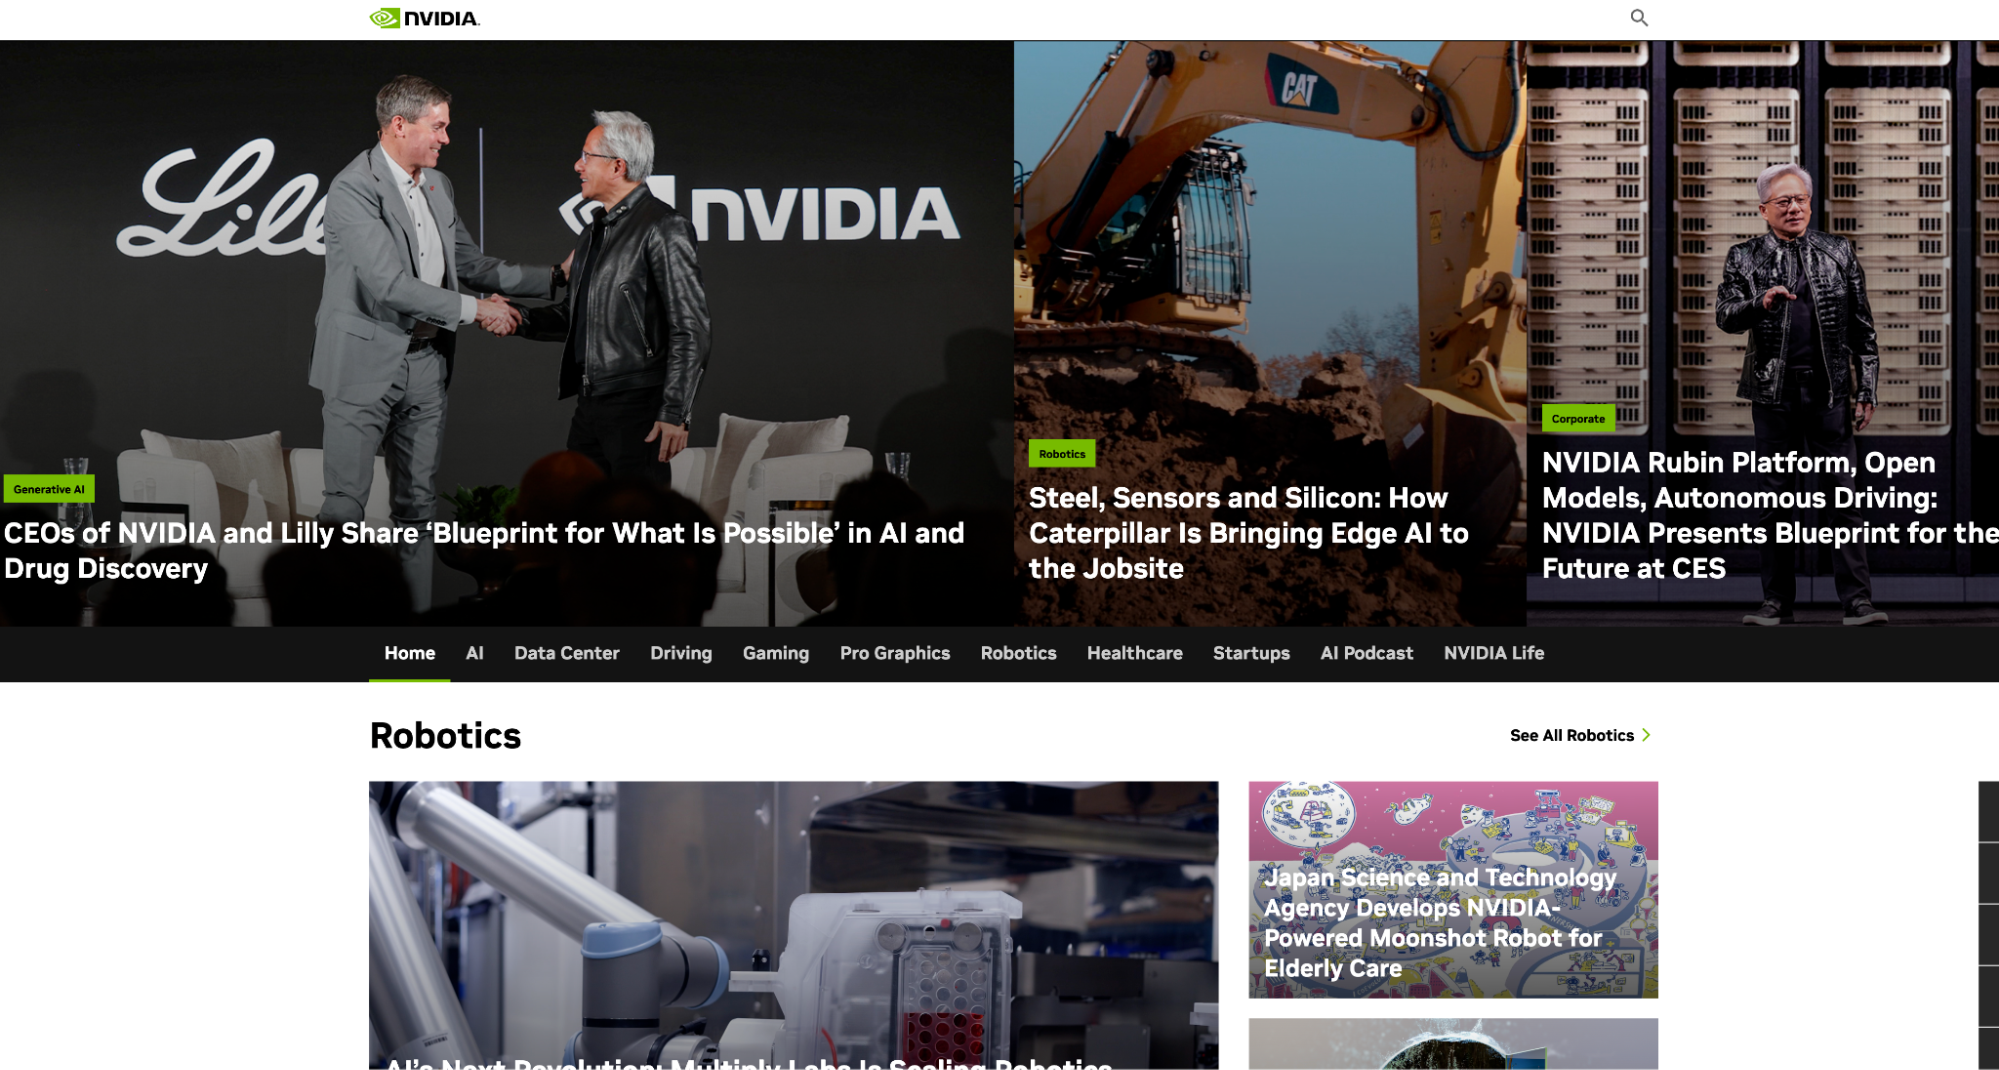Open the search magnifier icon

1638,18
